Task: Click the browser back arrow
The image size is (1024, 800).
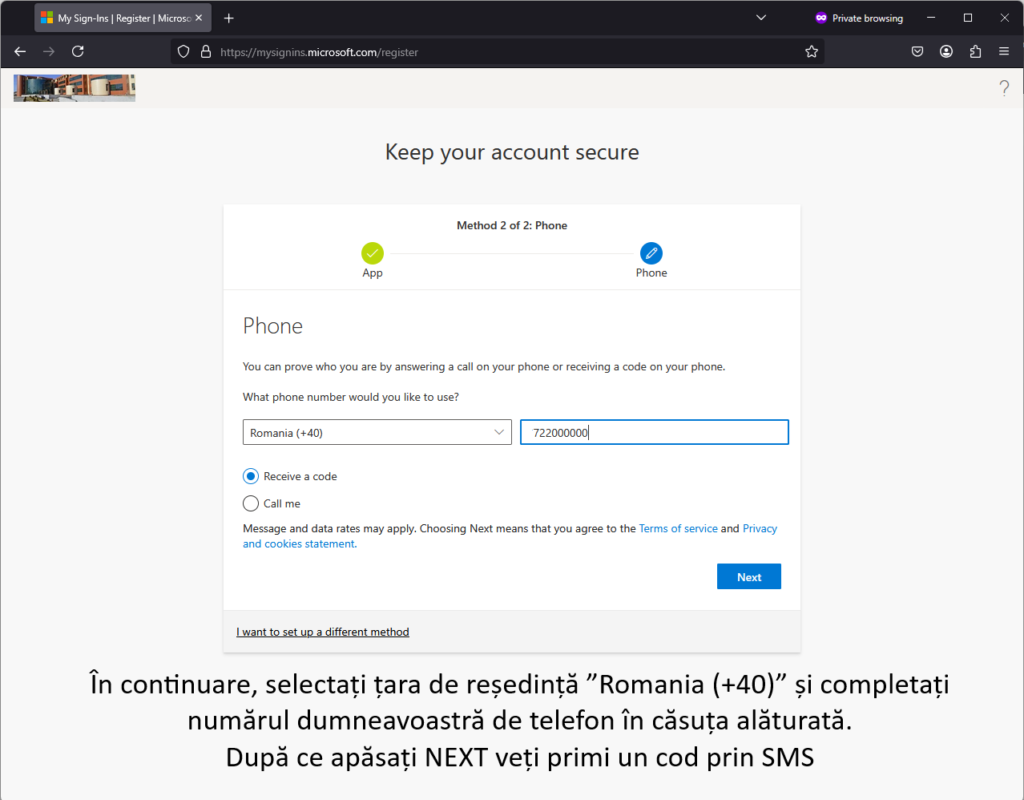Action: [20, 52]
